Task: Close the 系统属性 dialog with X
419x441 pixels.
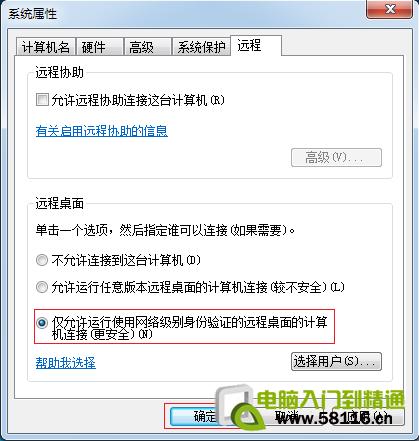Action: [389, 10]
